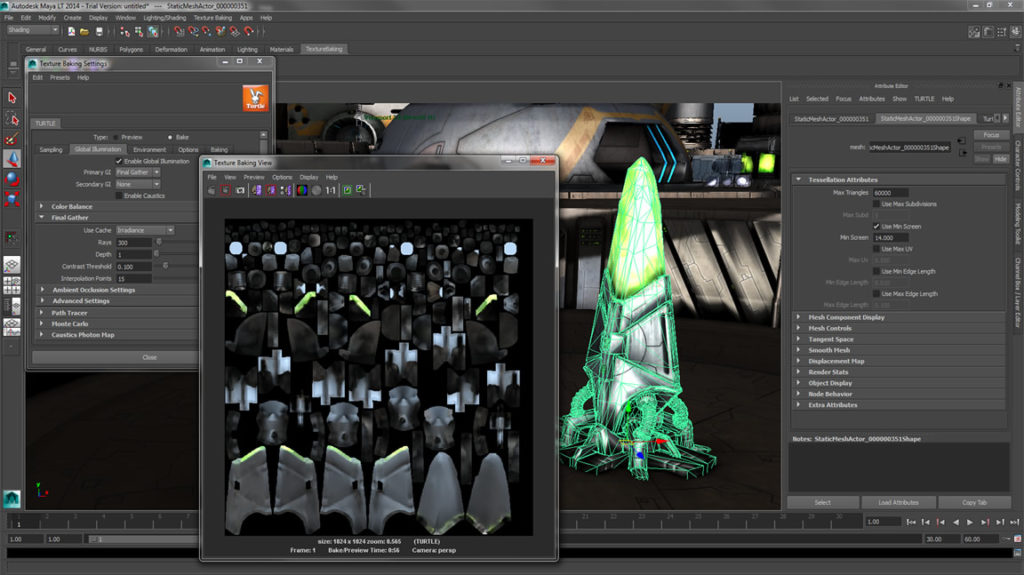Click the Maya icon below the toolbox
This screenshot has width=1024, height=575.
point(12,499)
